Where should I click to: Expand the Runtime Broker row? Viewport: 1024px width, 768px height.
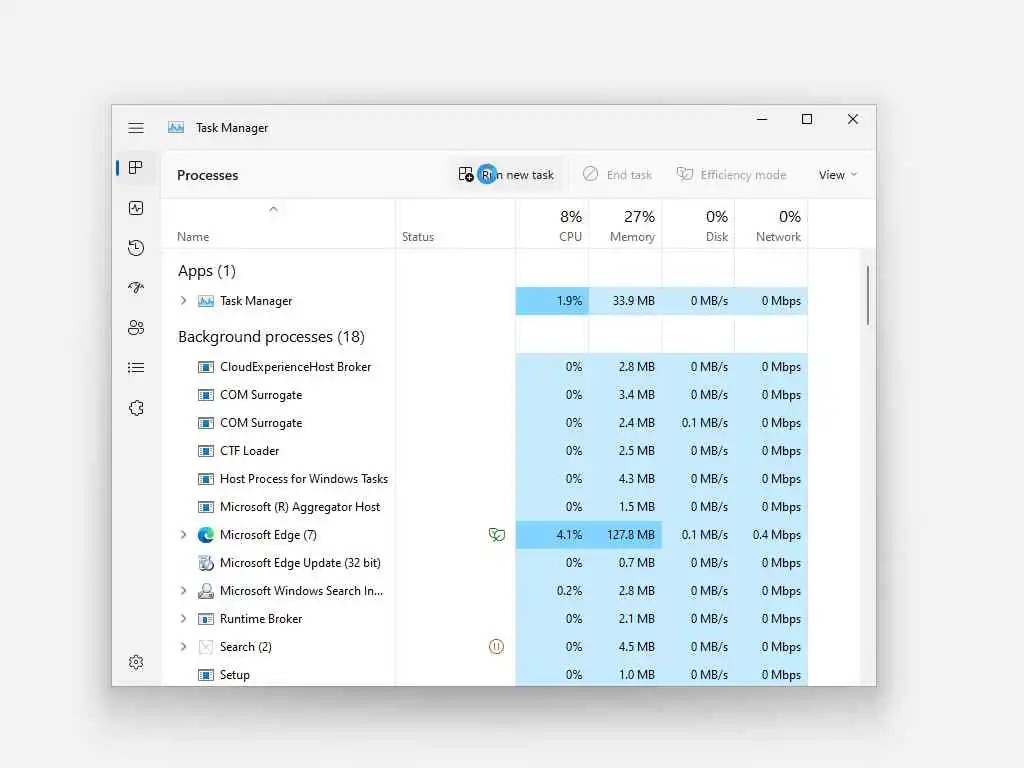click(x=184, y=618)
